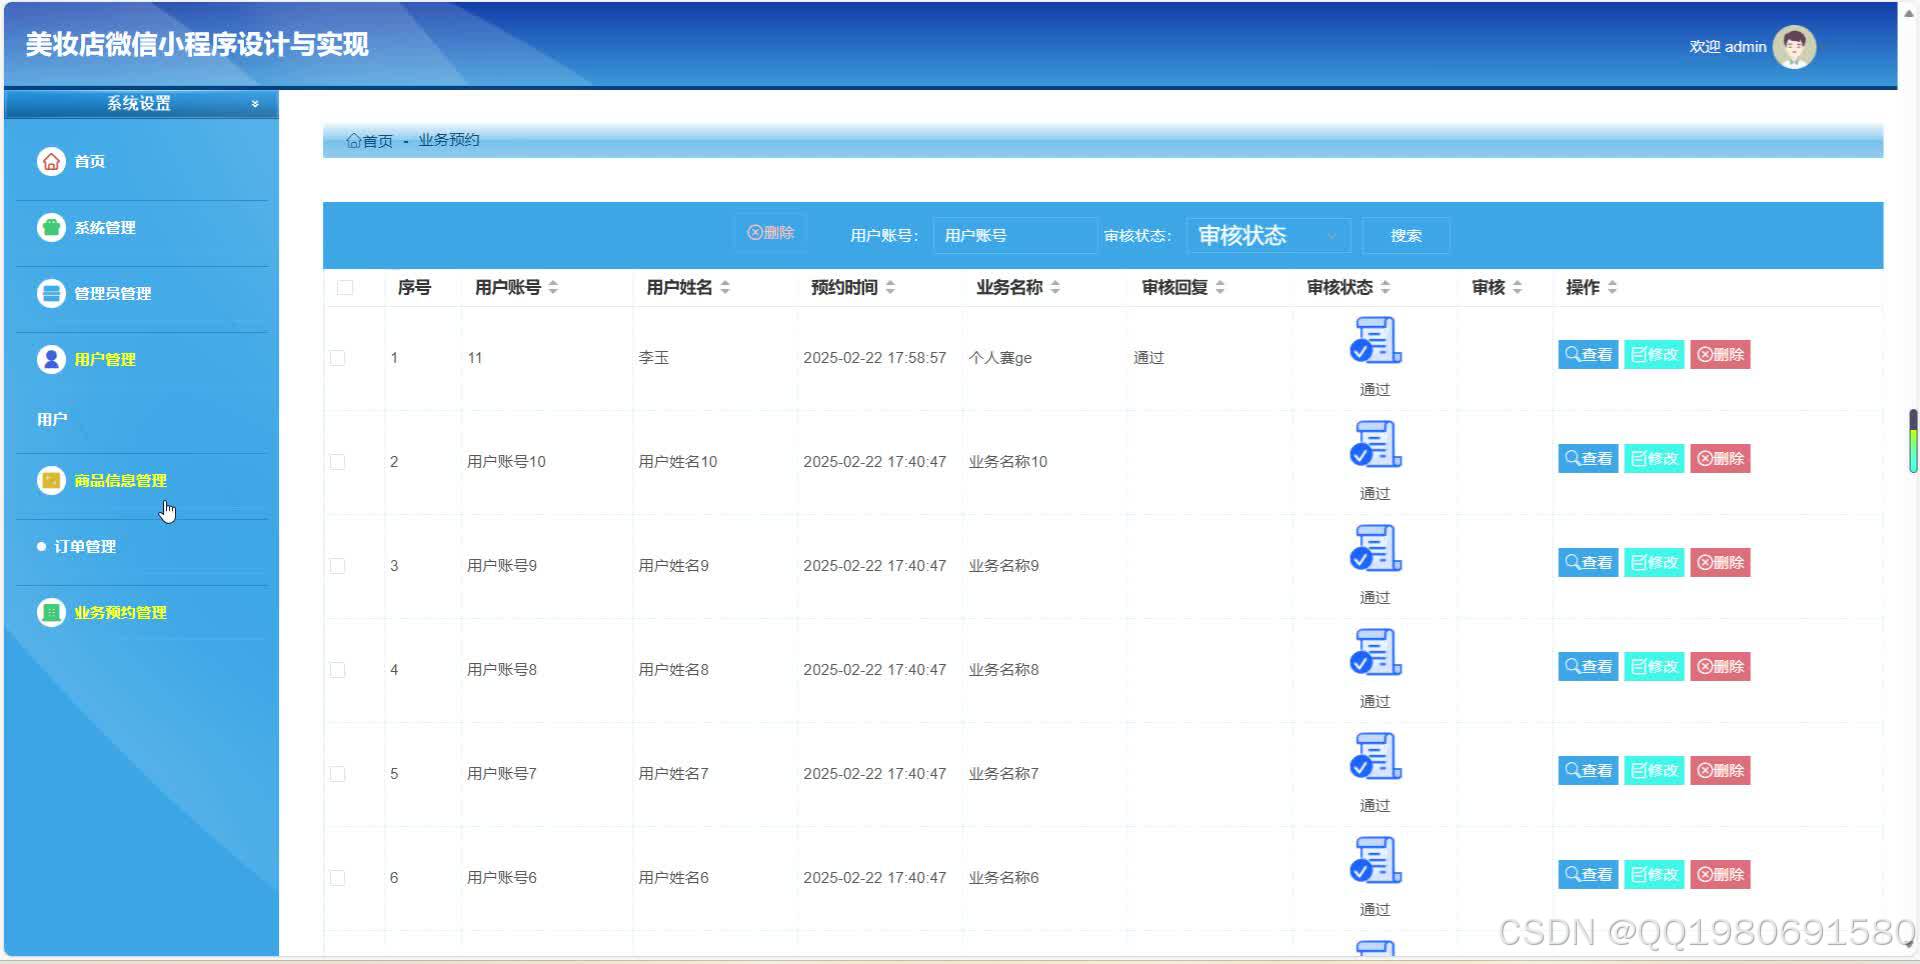Click 查看 on the first table row
This screenshot has width=1920, height=964.
coord(1587,354)
